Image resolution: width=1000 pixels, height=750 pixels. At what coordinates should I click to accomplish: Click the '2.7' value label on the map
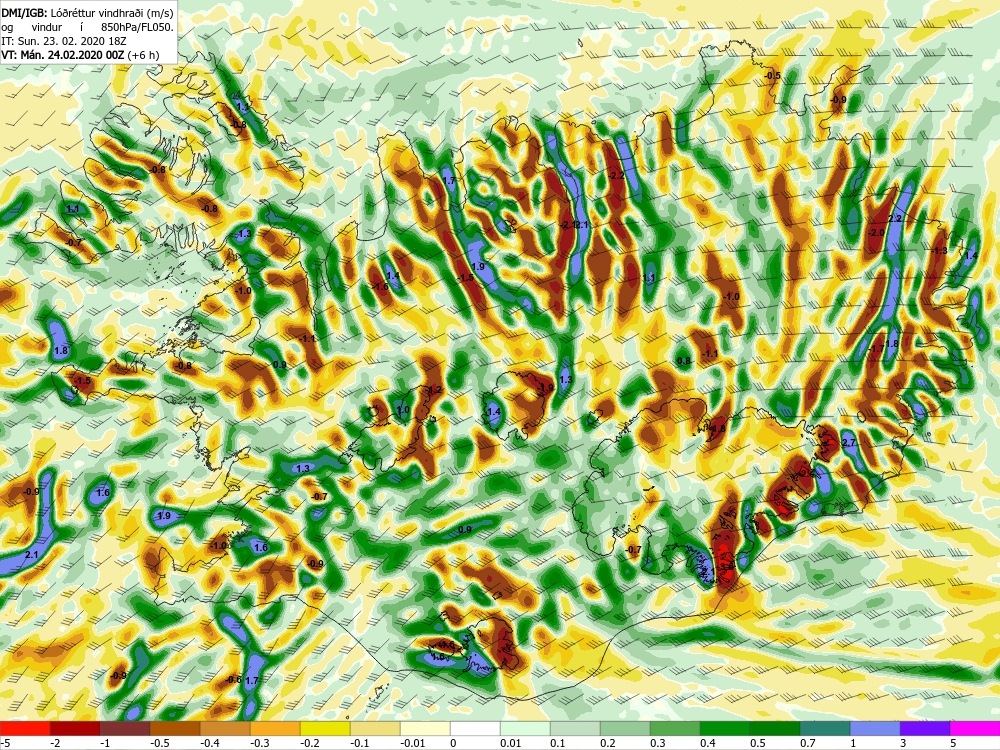pyautogui.click(x=849, y=443)
